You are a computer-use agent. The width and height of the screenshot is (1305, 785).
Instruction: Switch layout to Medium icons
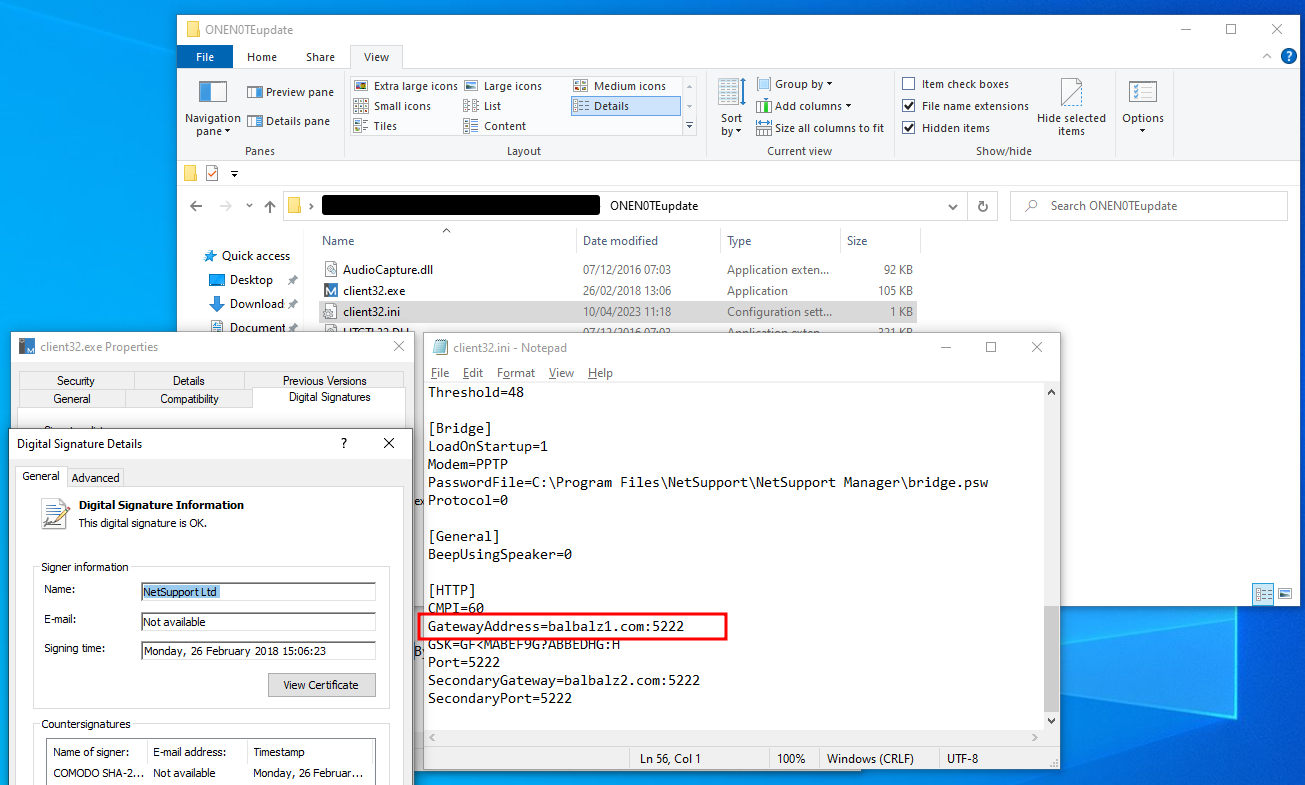pos(620,86)
